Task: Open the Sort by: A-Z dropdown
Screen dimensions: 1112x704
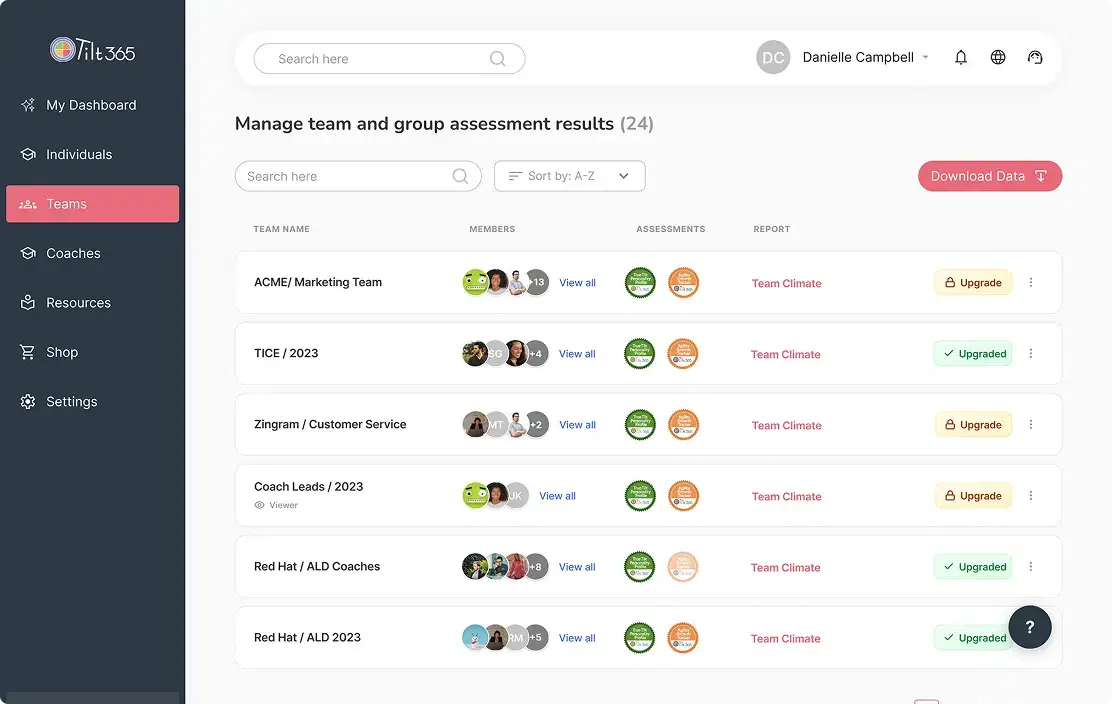Action: (569, 176)
